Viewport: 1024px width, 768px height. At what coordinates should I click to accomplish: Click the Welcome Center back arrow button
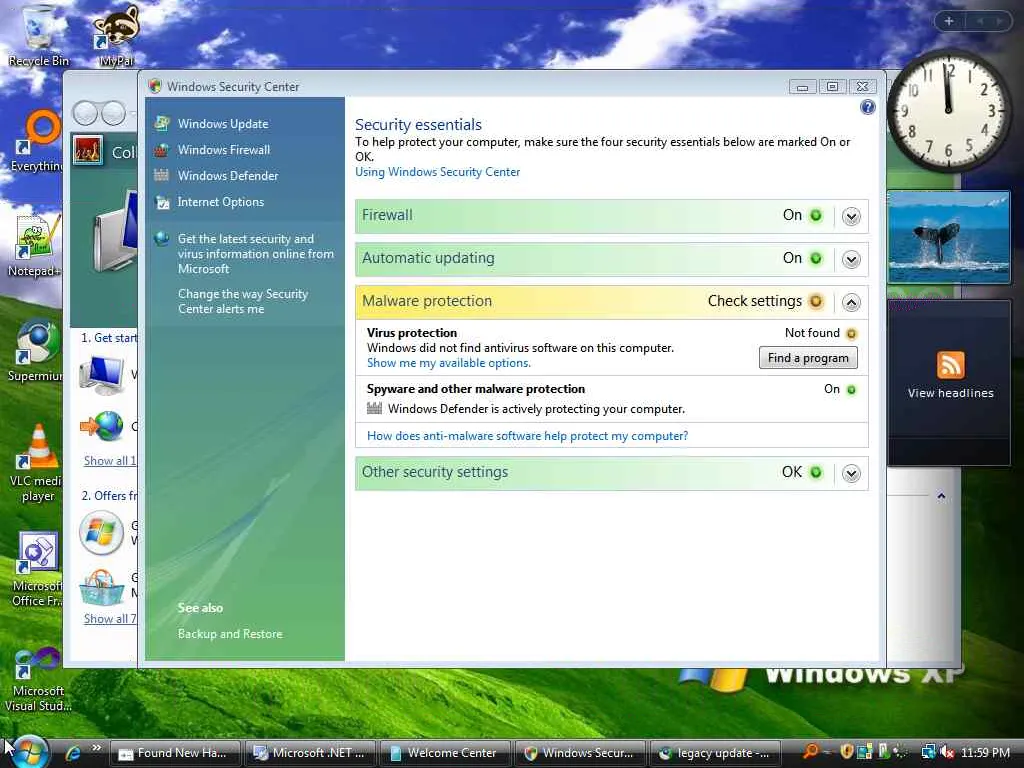pos(86,114)
